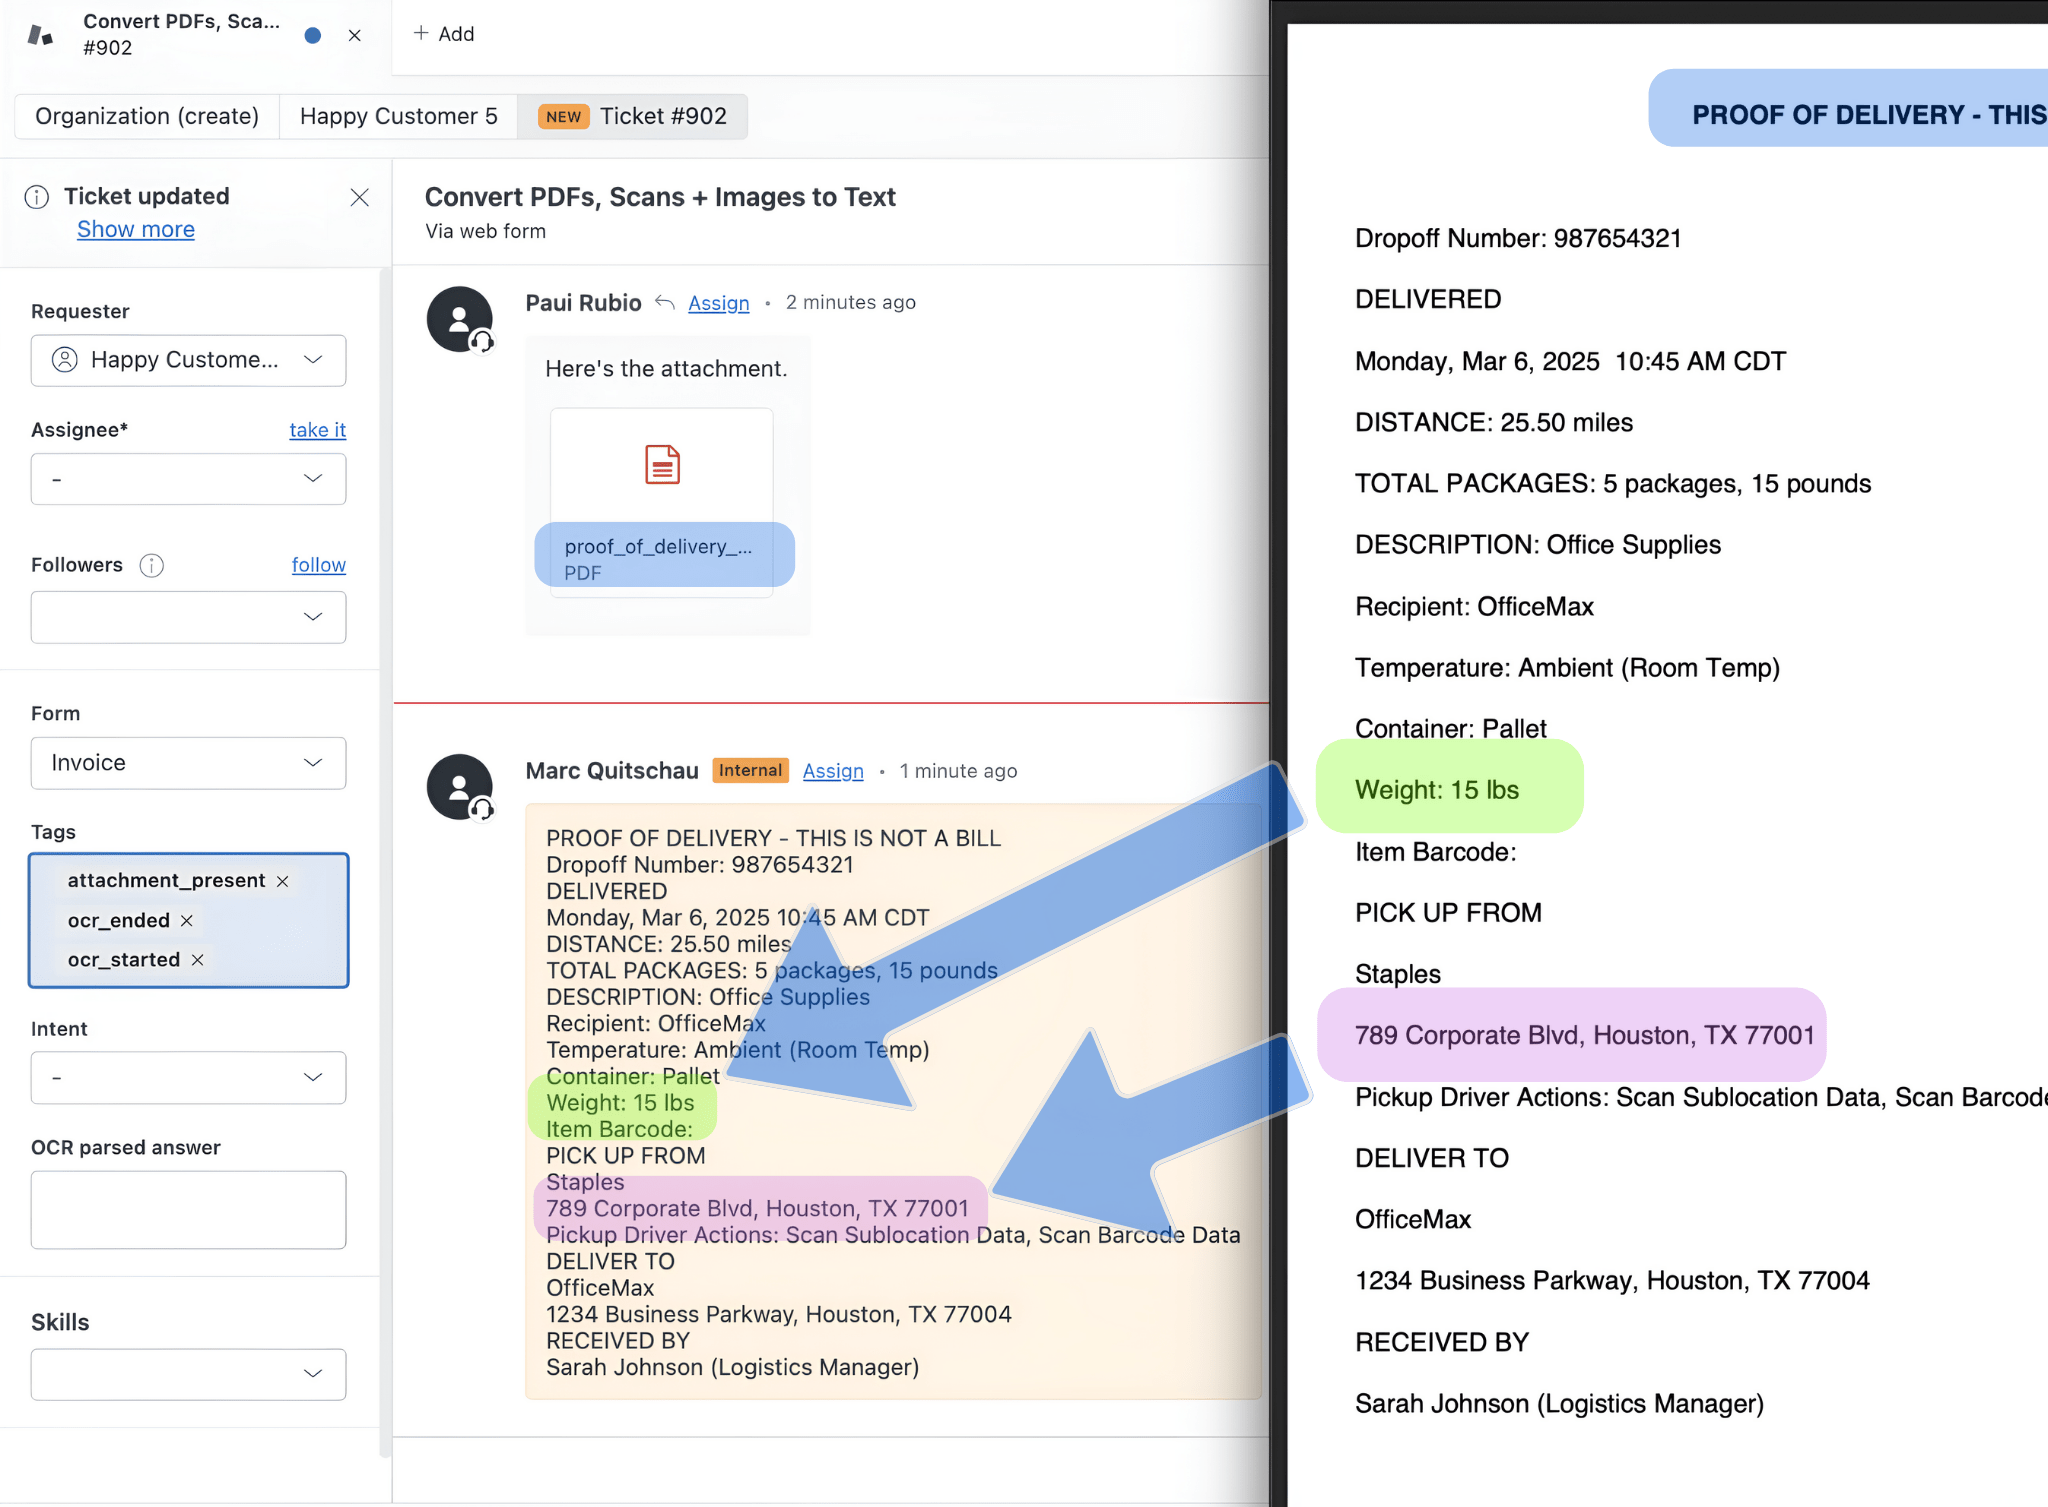
Task: Remove the attachment_present tag
Action: [283, 881]
